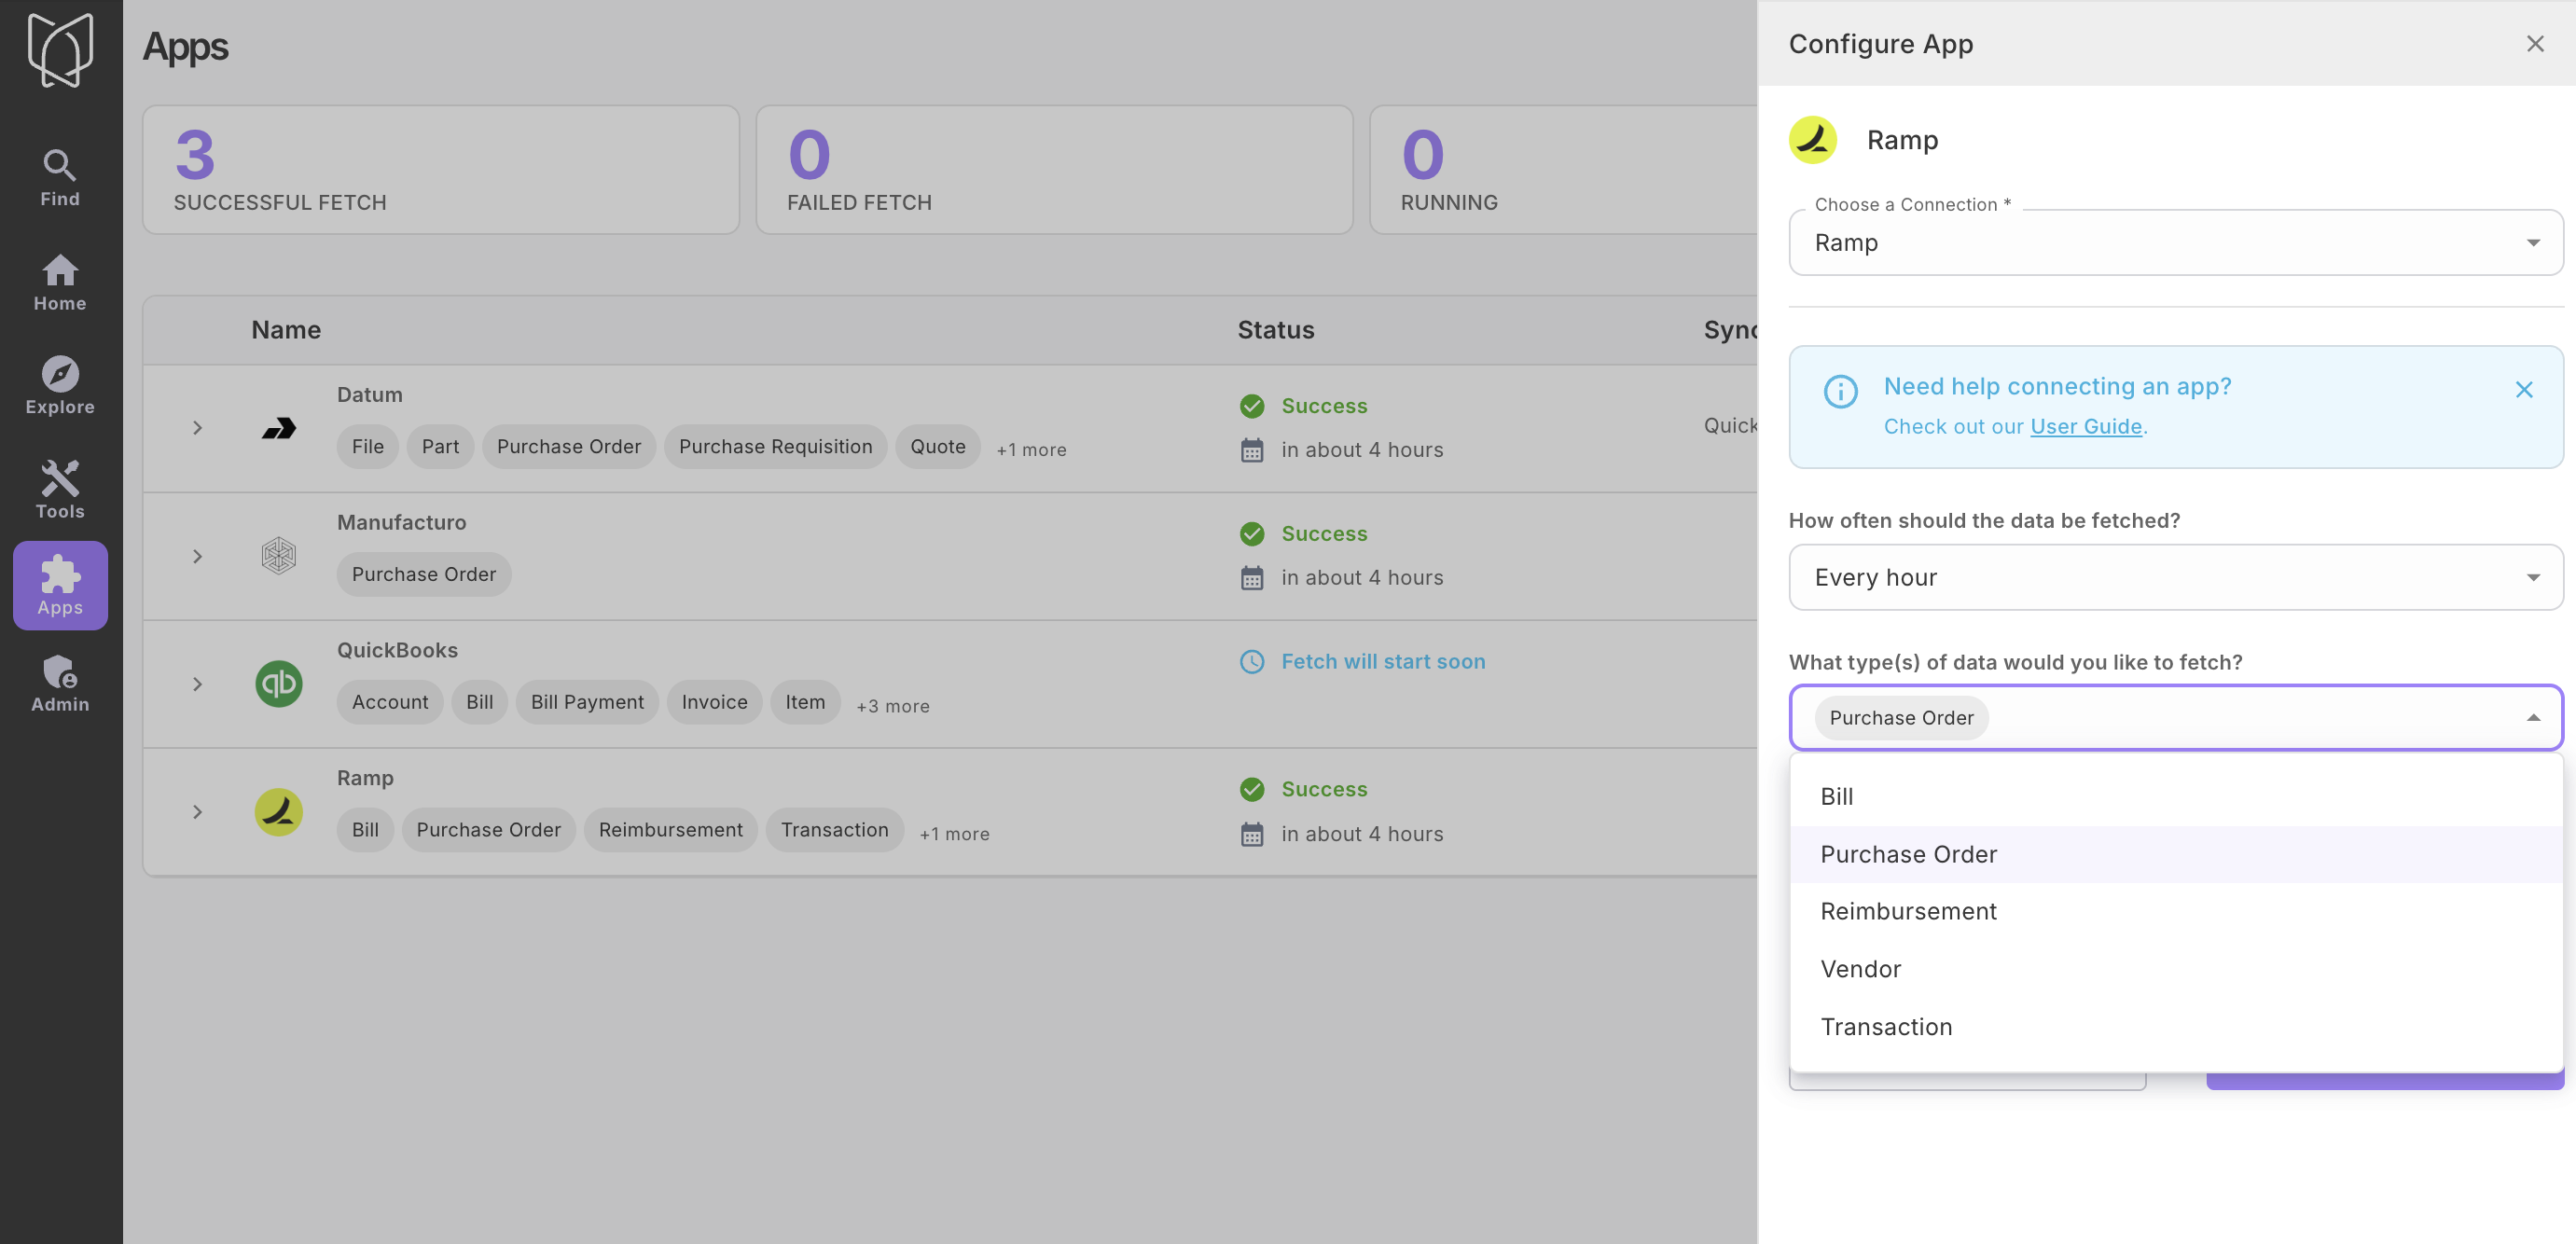The width and height of the screenshot is (2576, 1244).
Task: Click QuickBooks Item tag
Action: [x=805, y=703]
